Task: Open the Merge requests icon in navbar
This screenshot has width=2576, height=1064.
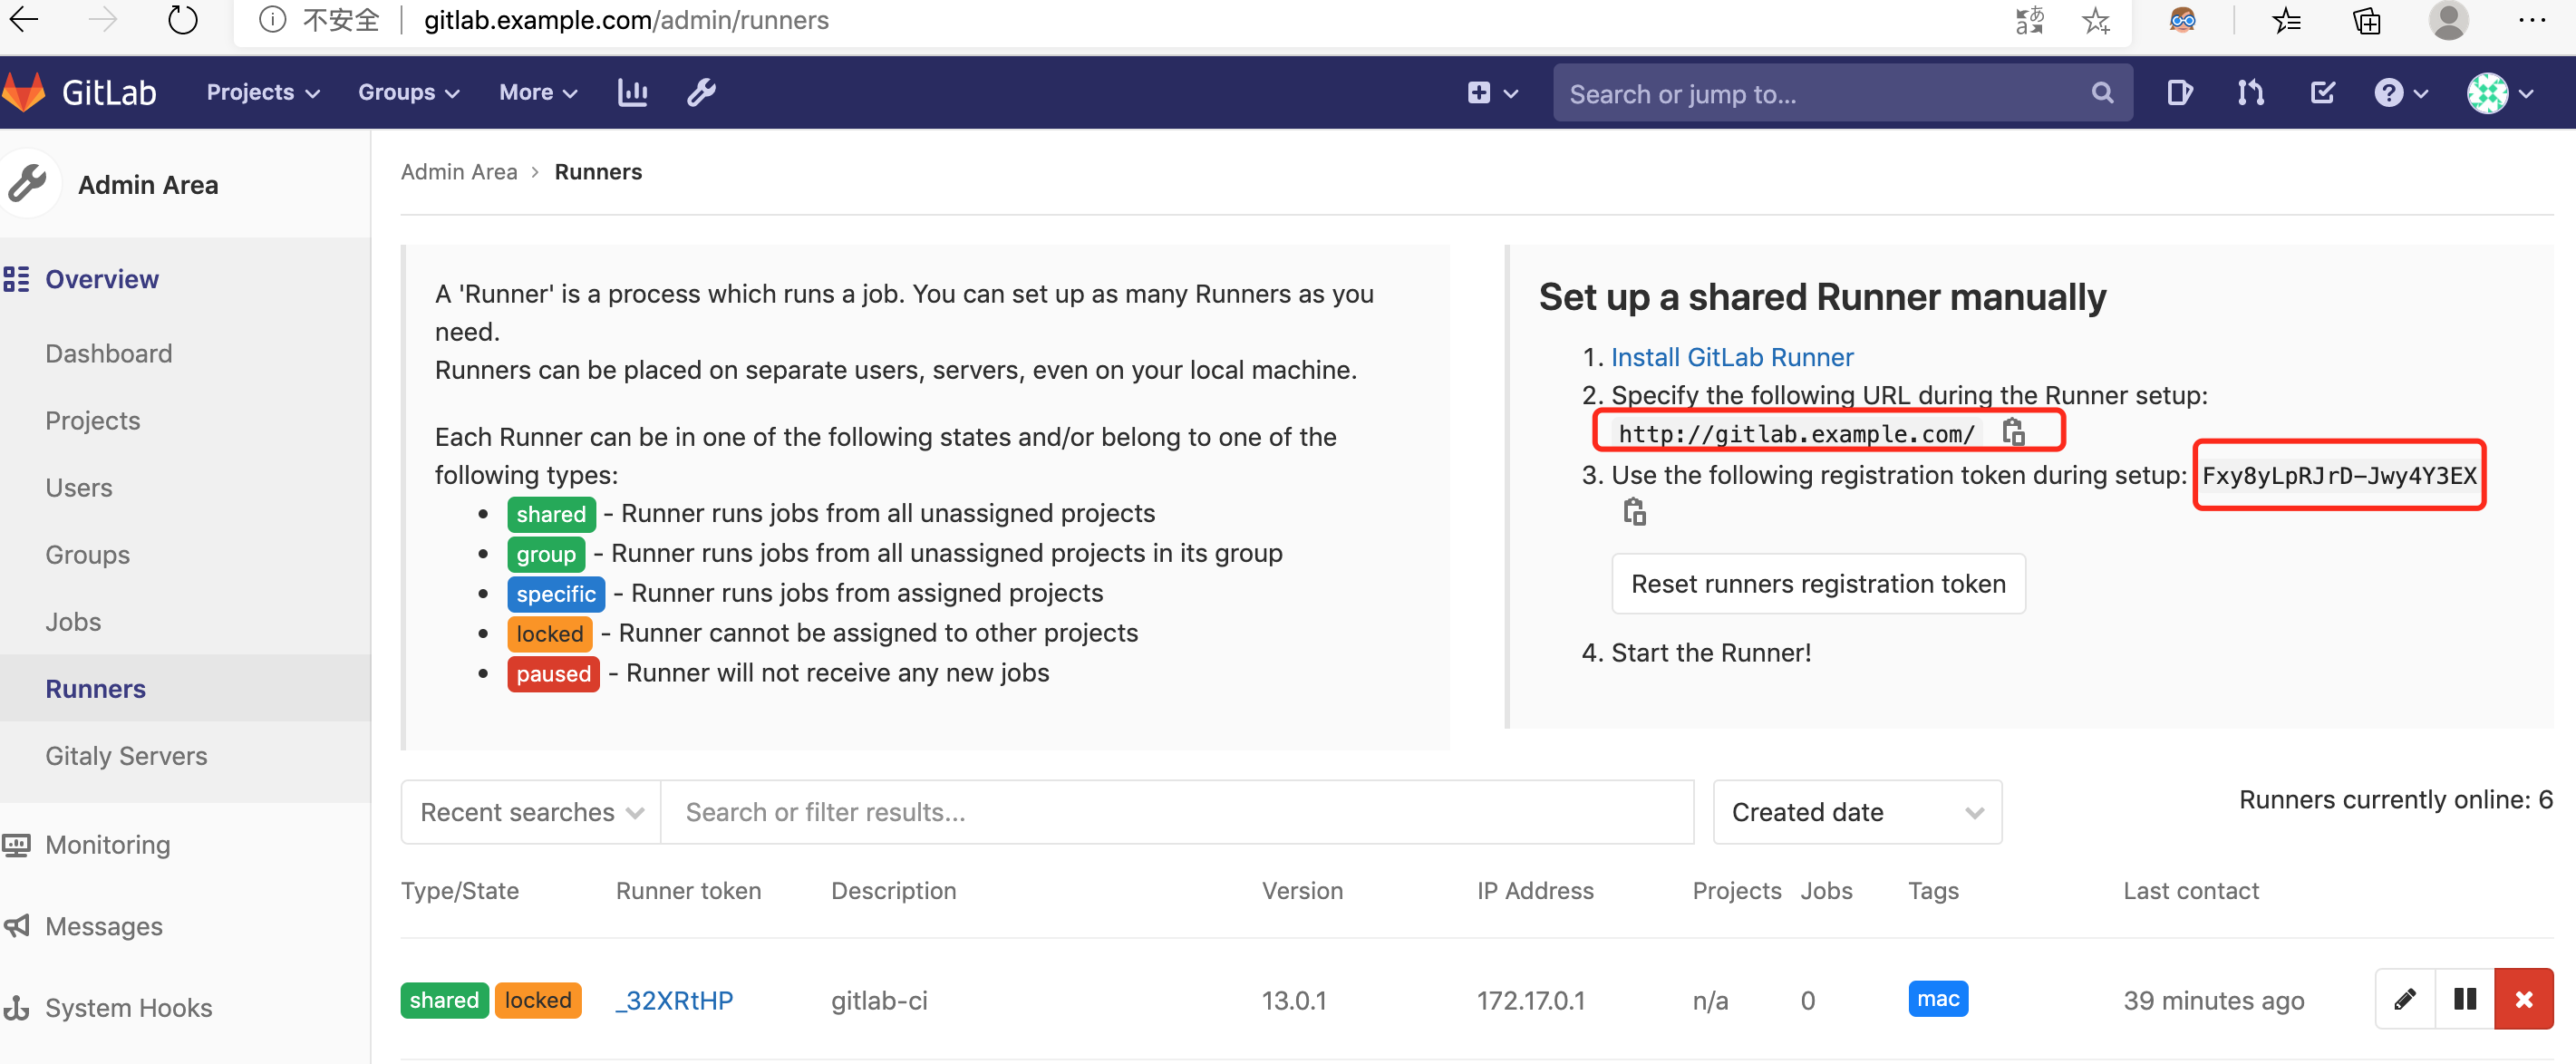Action: [x=2250, y=93]
